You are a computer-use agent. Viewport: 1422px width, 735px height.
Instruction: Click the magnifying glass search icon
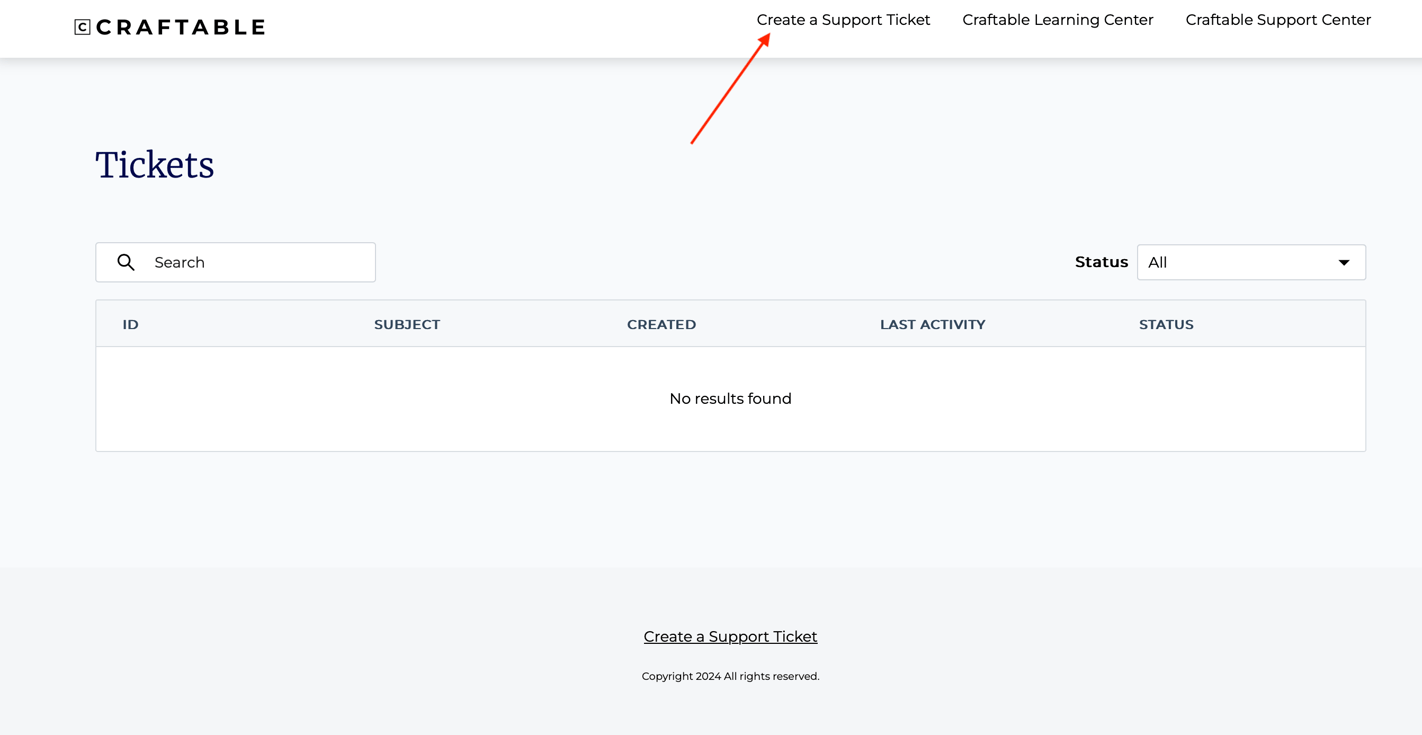[125, 262]
